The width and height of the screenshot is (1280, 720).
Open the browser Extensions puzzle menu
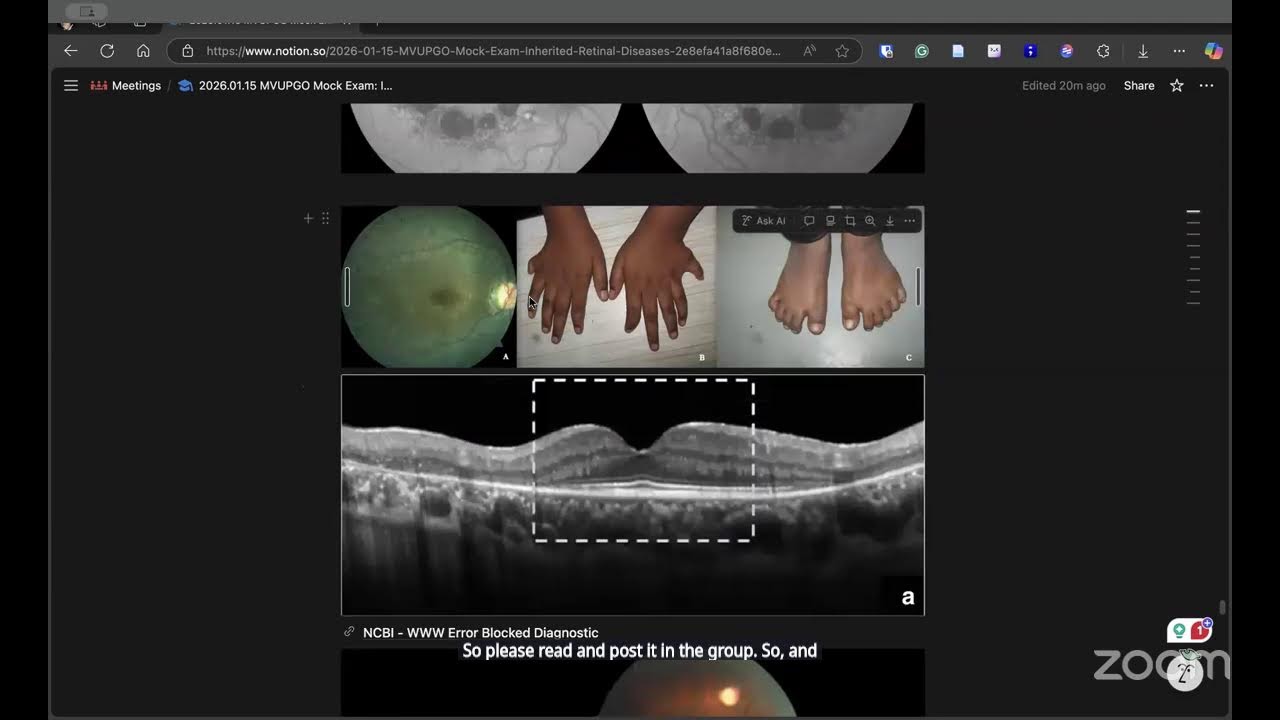tap(1103, 51)
